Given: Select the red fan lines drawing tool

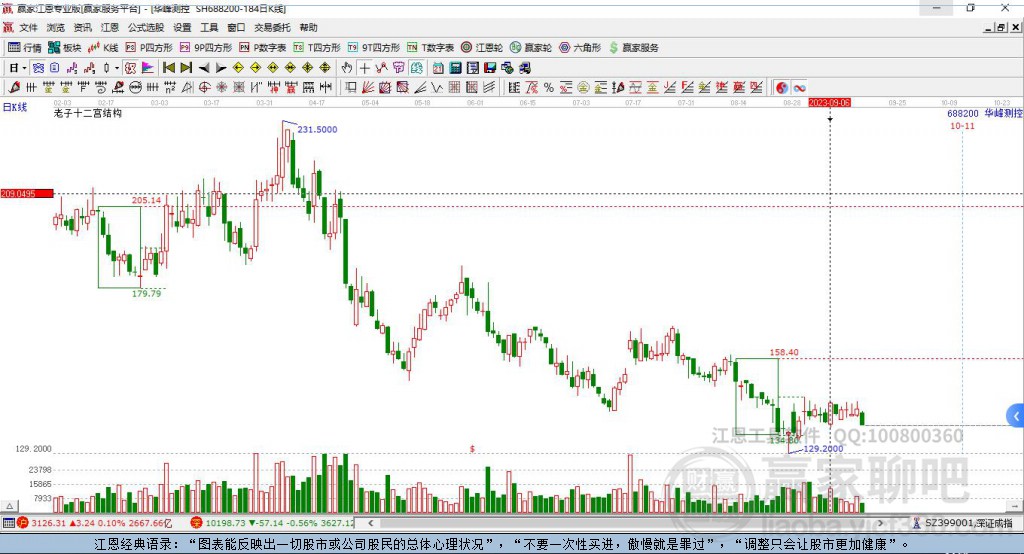Looking at the screenshot, I should (x=368, y=88).
